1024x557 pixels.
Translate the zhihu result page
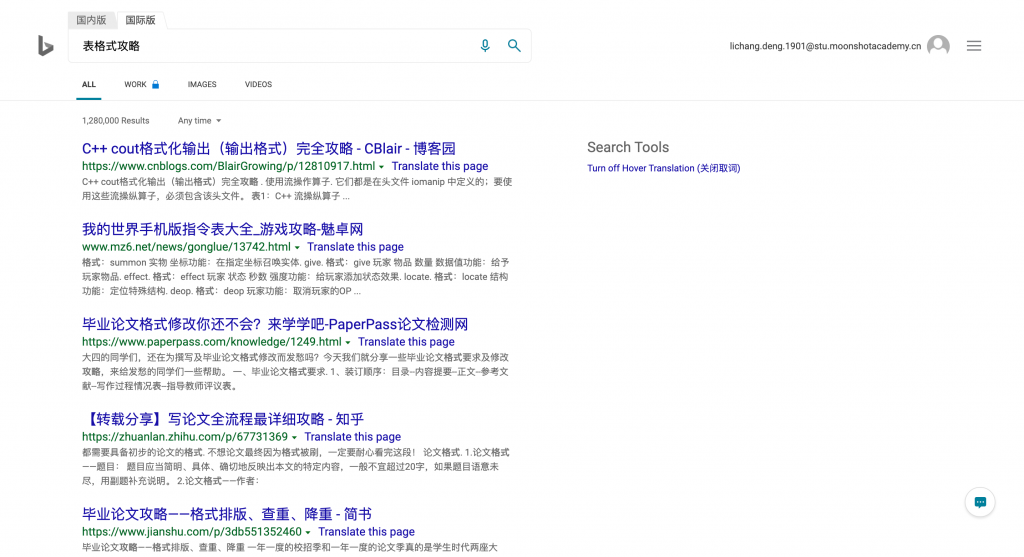point(353,437)
